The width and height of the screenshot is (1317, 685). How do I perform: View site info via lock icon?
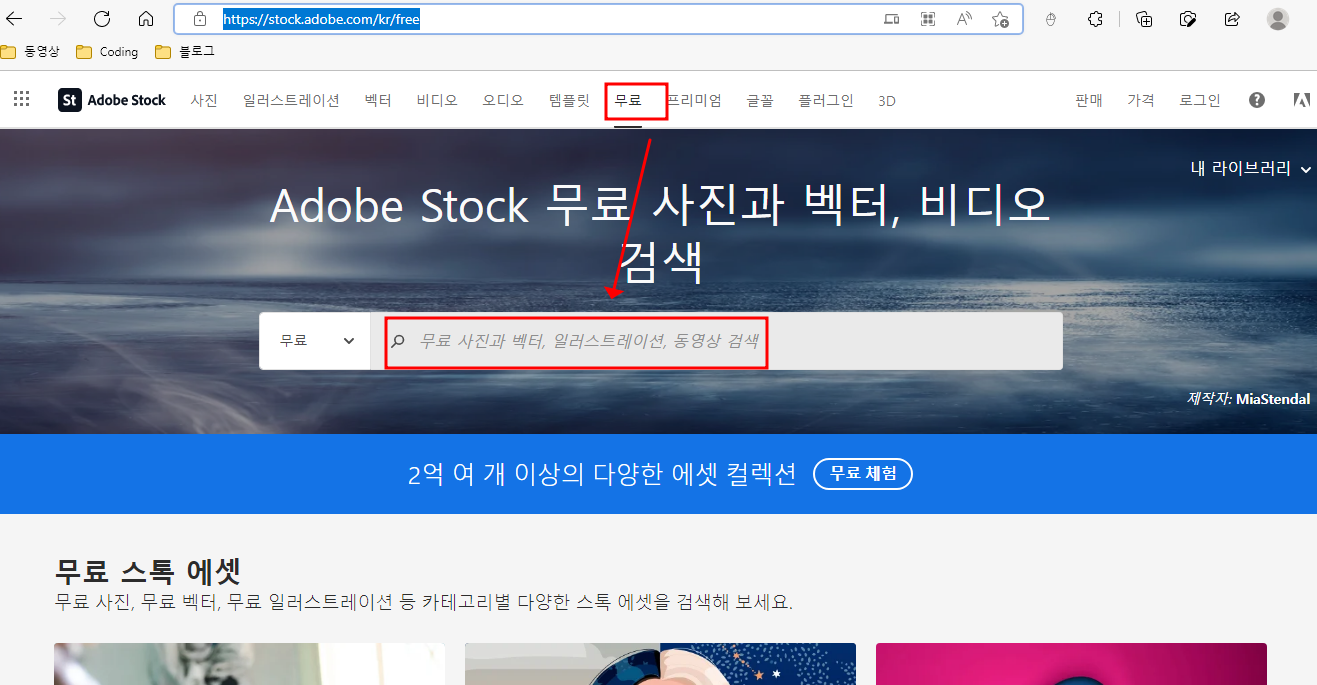[x=200, y=19]
